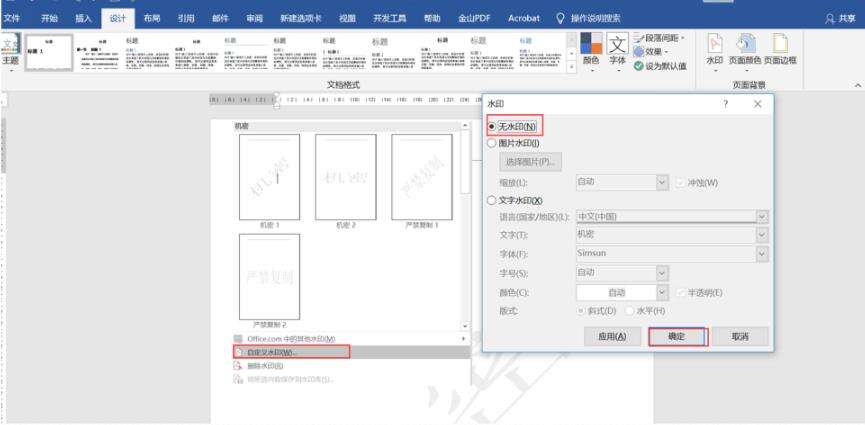Collapse the ribbon with the caret arrow
Image resolution: width=865 pixels, height=425 pixels.
858,85
